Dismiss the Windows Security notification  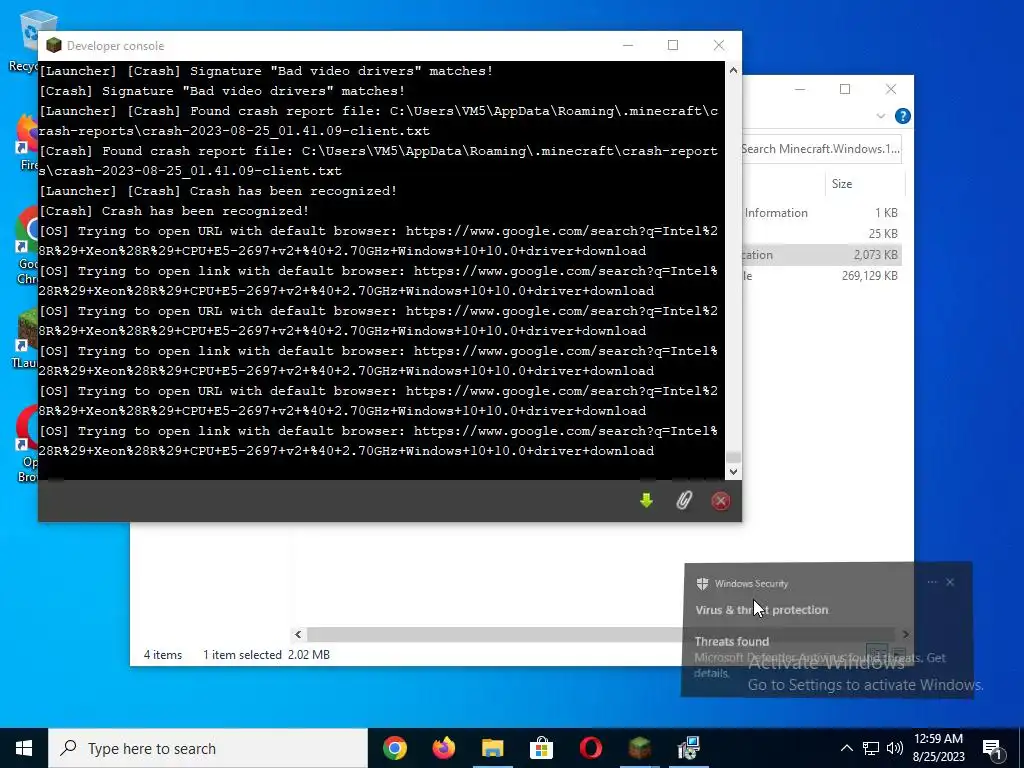point(950,582)
